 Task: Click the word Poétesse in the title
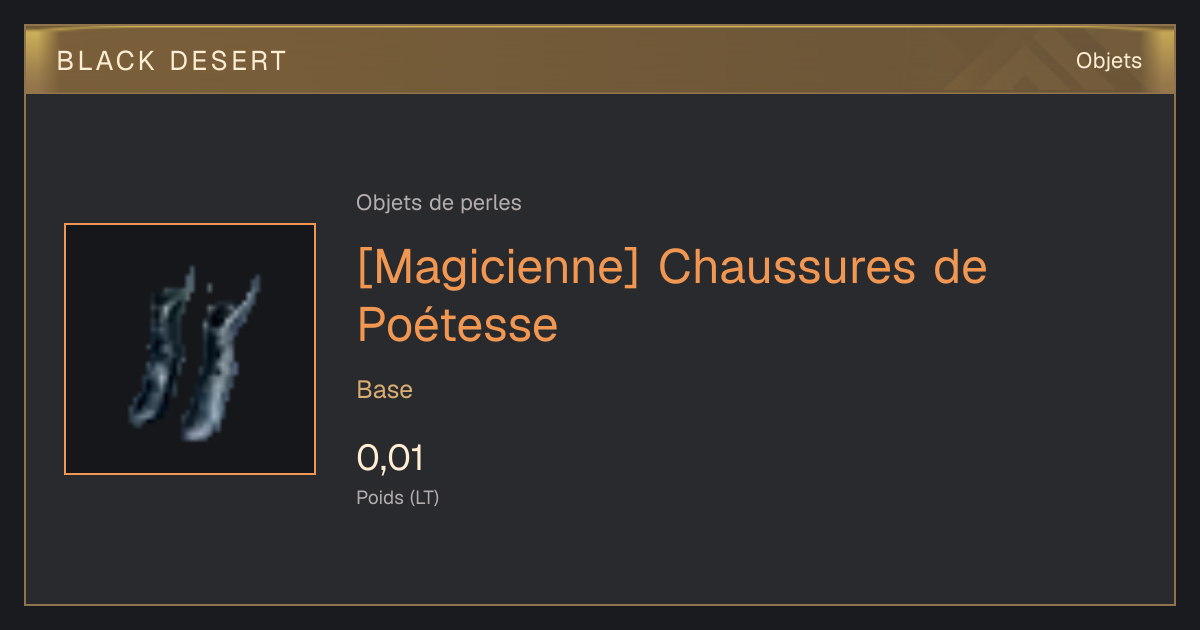(457, 324)
